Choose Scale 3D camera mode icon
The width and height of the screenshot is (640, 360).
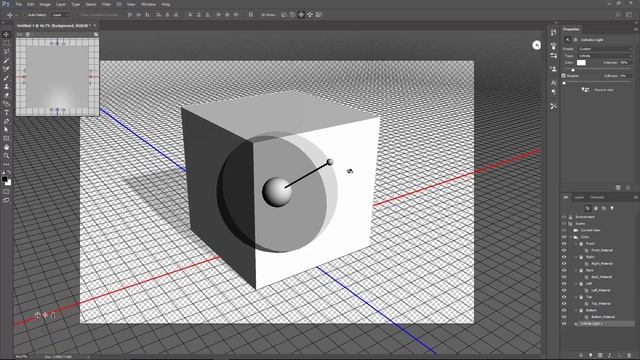(x=319, y=15)
